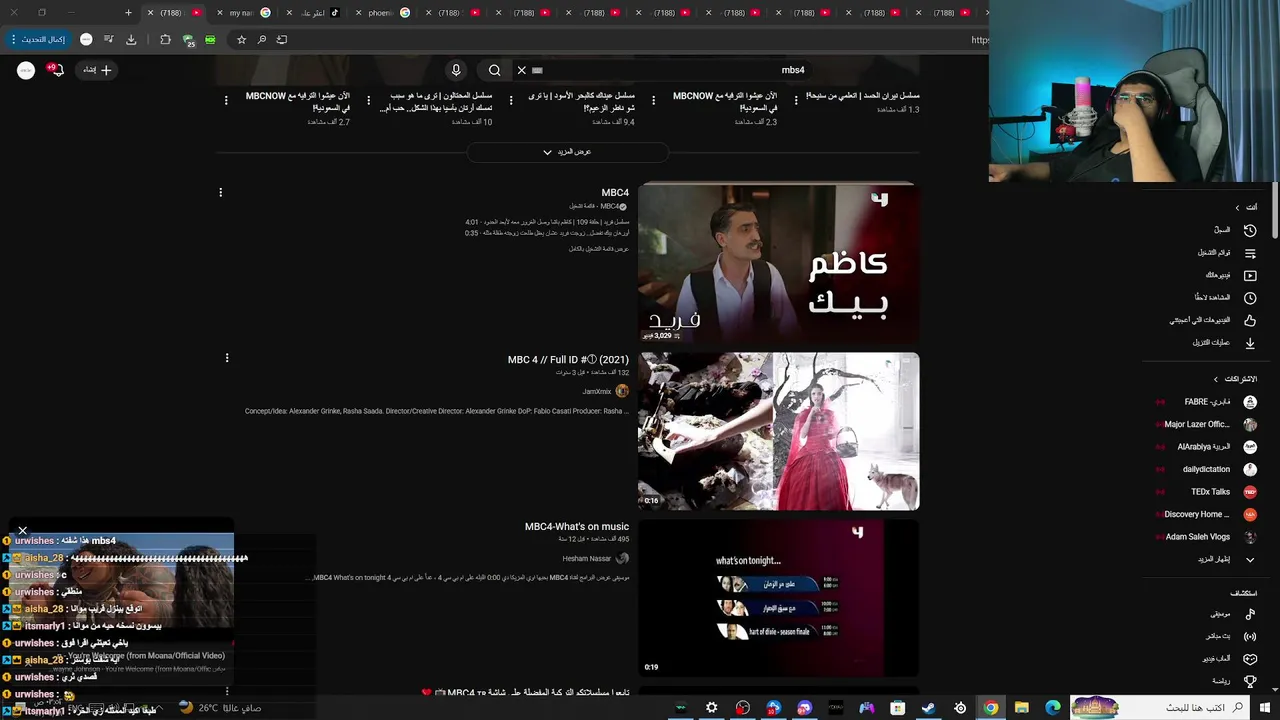This screenshot has height=720, width=1280.
Task: Open the MBC4 playlist title
Action: click(x=615, y=192)
